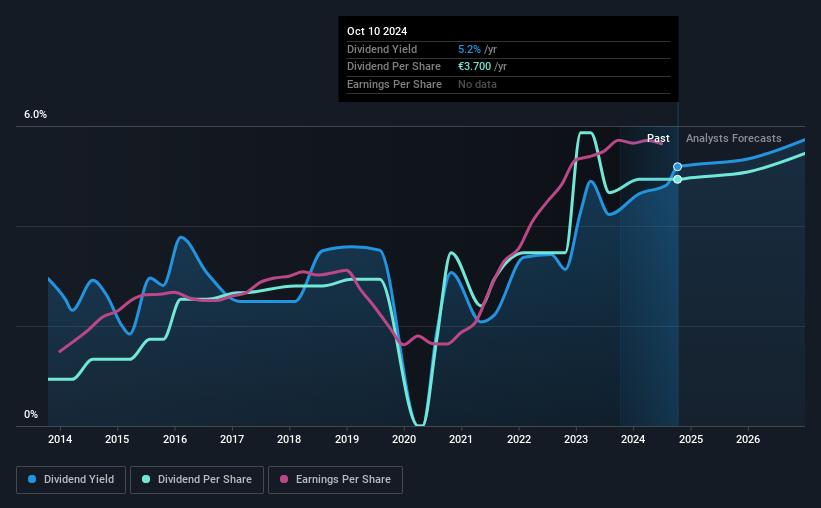This screenshot has width=821, height=508.
Task: Click the €3.700 dividend per share value
Action: (474, 67)
